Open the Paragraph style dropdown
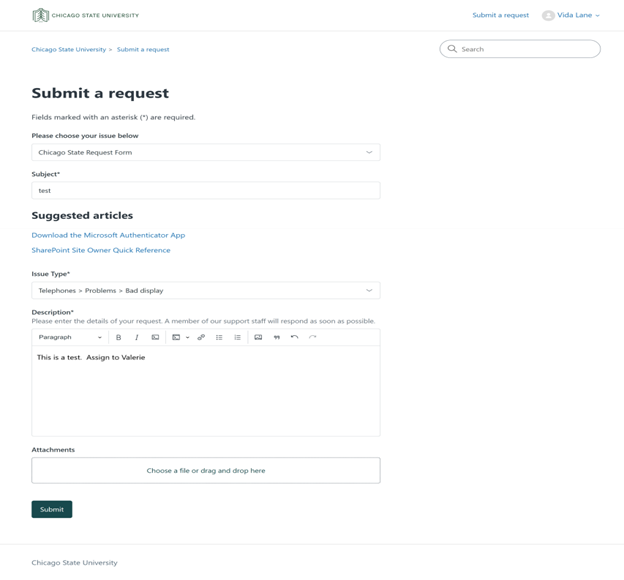The height and width of the screenshot is (580, 624). click(x=70, y=337)
